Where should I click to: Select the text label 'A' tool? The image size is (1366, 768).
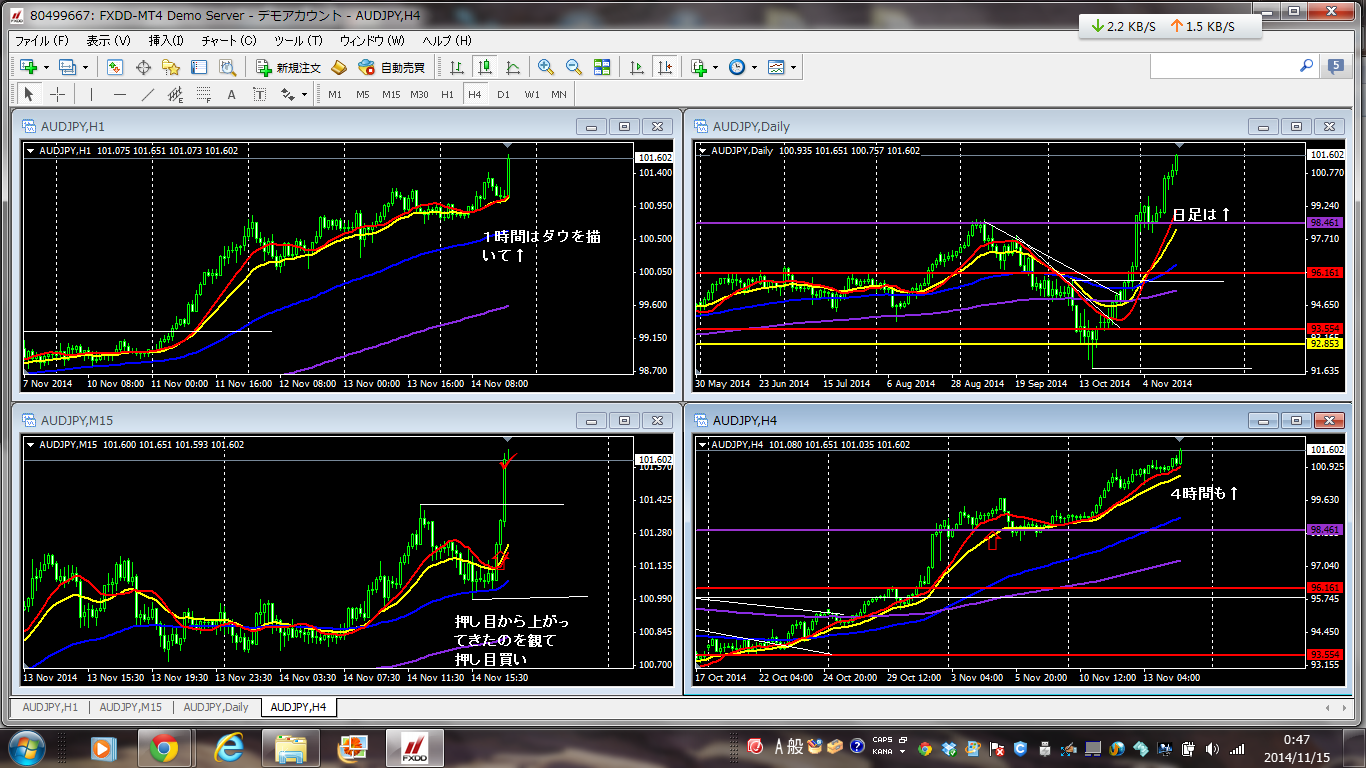pos(231,94)
